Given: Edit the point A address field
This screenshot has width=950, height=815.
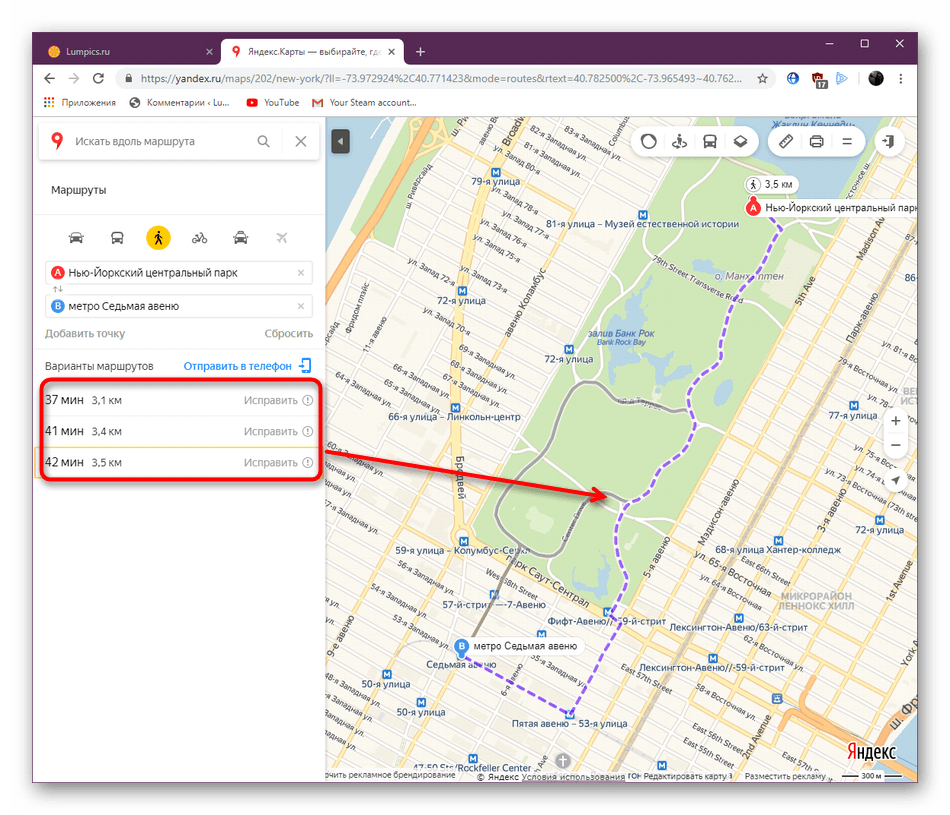Looking at the screenshot, I should (179, 273).
